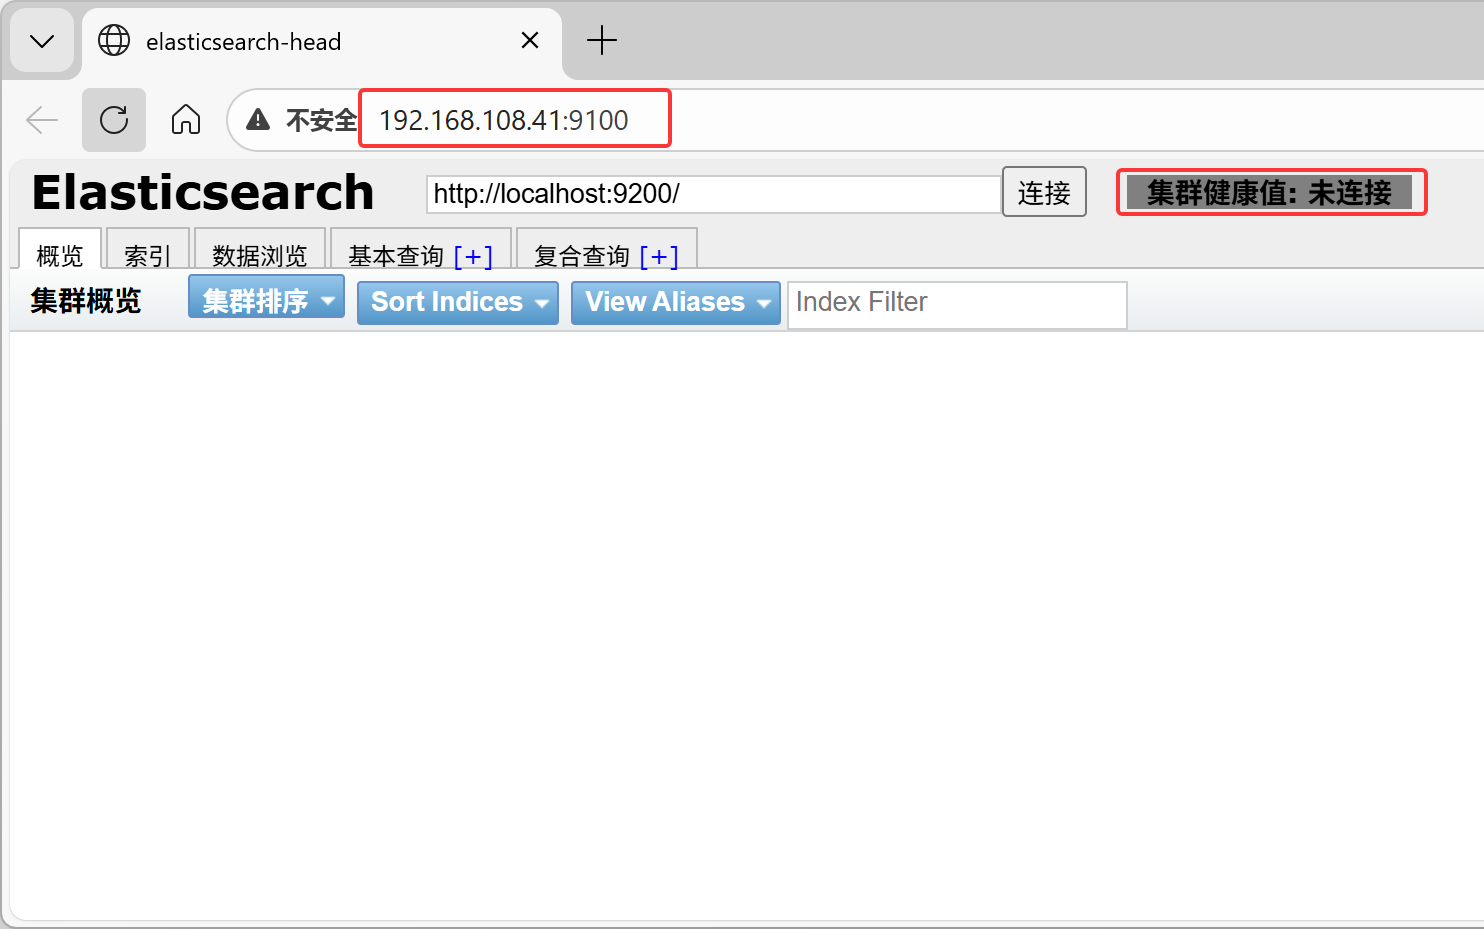
Task: Reload the current page
Action: tap(114, 120)
